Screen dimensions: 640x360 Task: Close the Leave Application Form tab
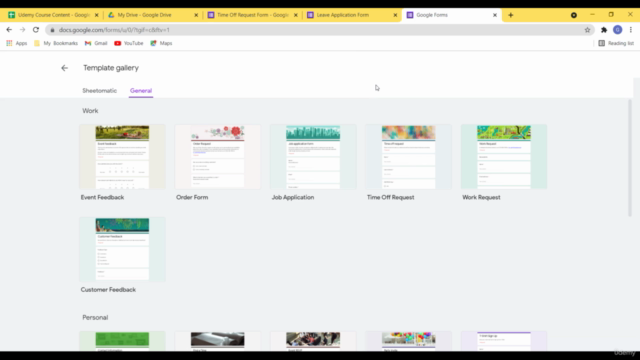(395, 15)
